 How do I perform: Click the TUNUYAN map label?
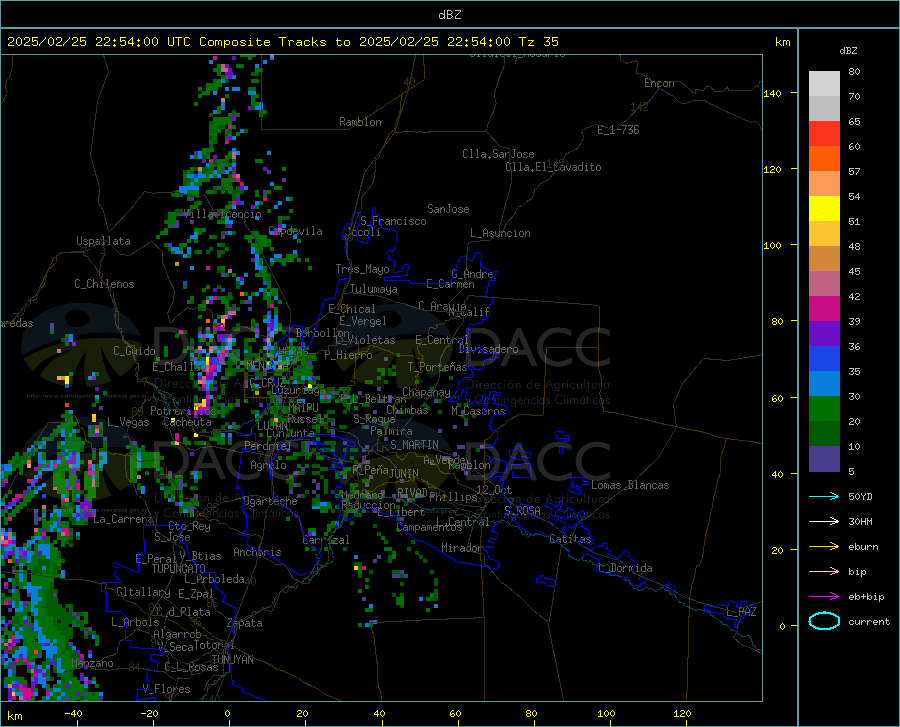tap(232, 660)
